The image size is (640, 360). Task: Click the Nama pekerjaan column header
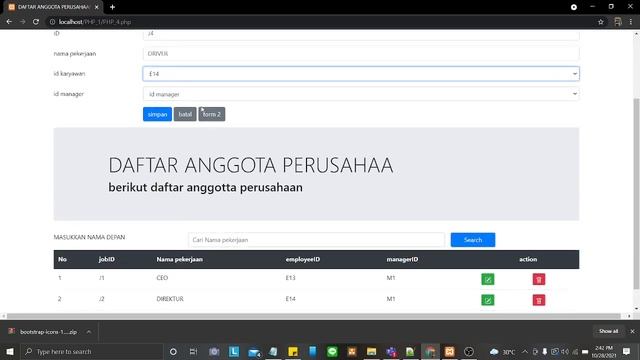tap(180, 259)
